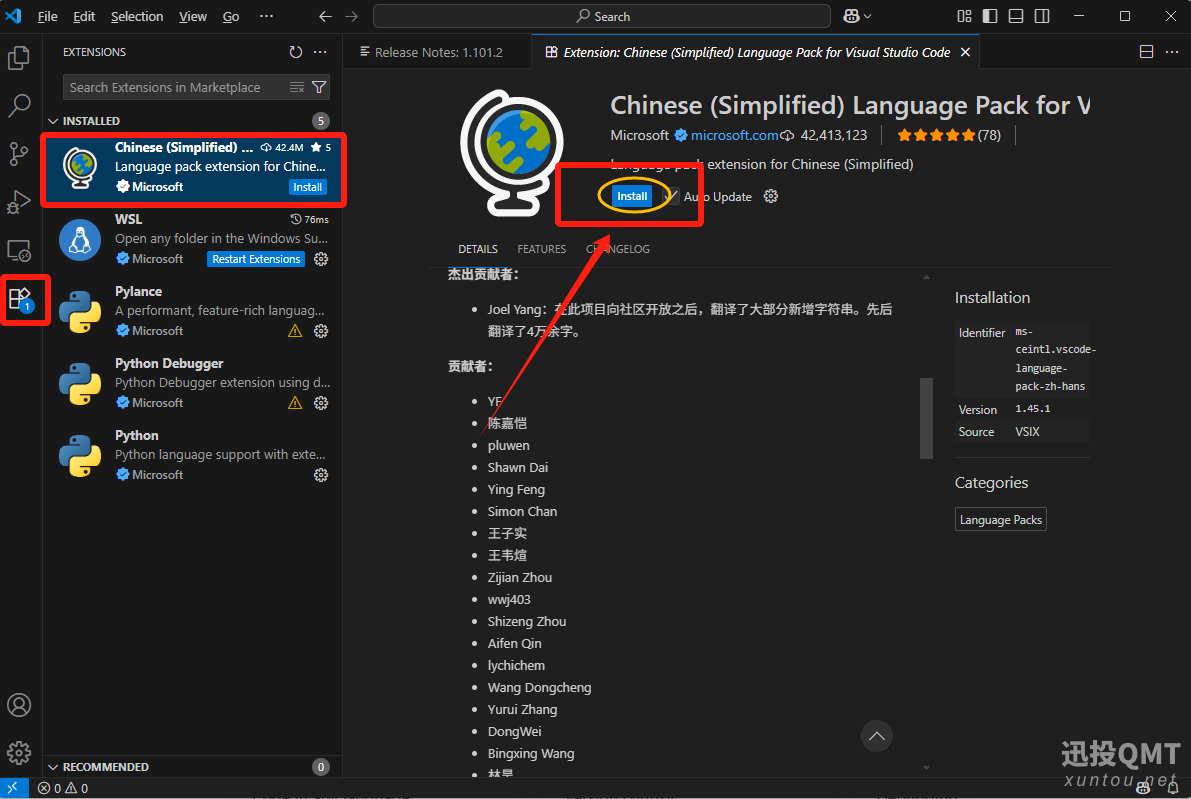The width and height of the screenshot is (1191, 799).
Task: Close the Chinese Language Pack extension tab
Action: [965, 52]
